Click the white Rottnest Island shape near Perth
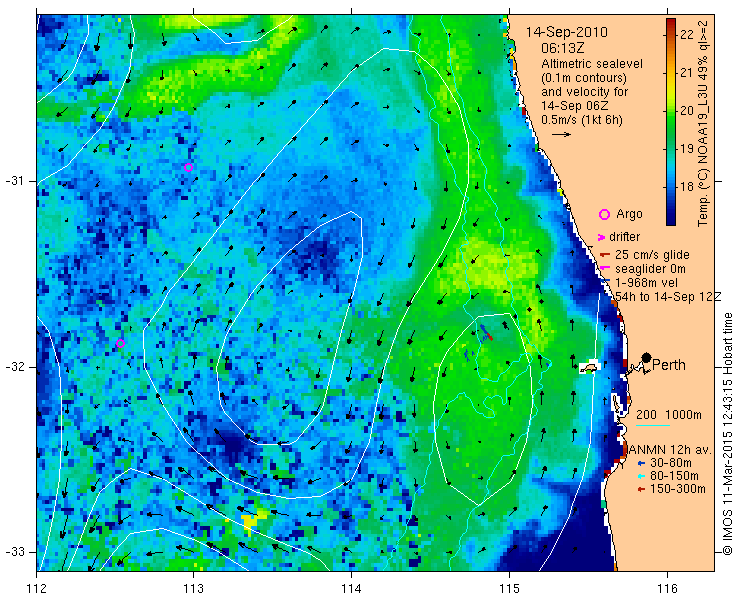Screen dimensions: 740x600 [589, 366]
